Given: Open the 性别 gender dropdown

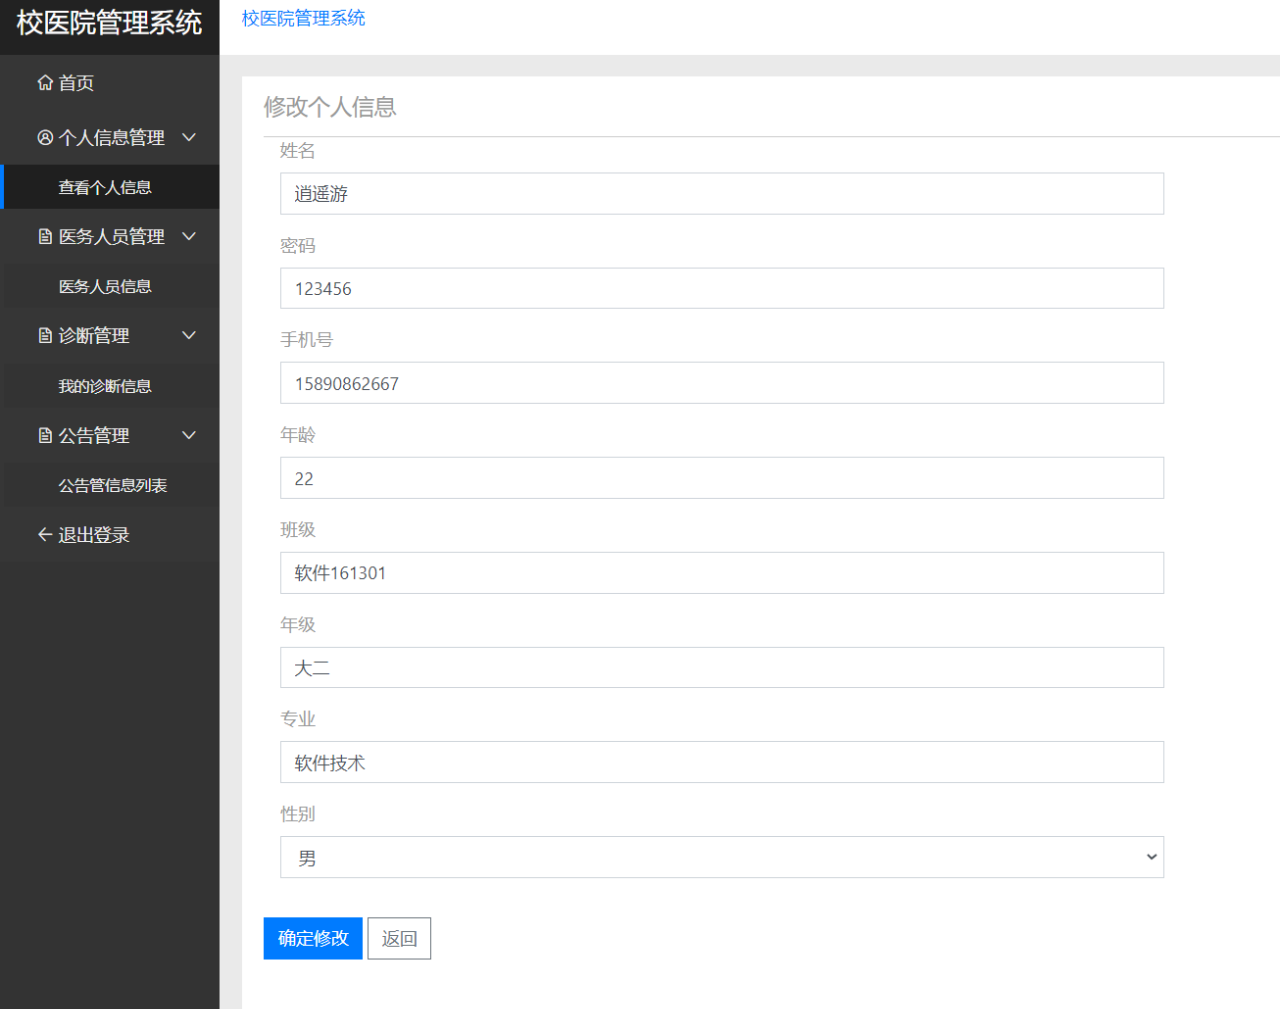Looking at the screenshot, I should (x=721, y=857).
